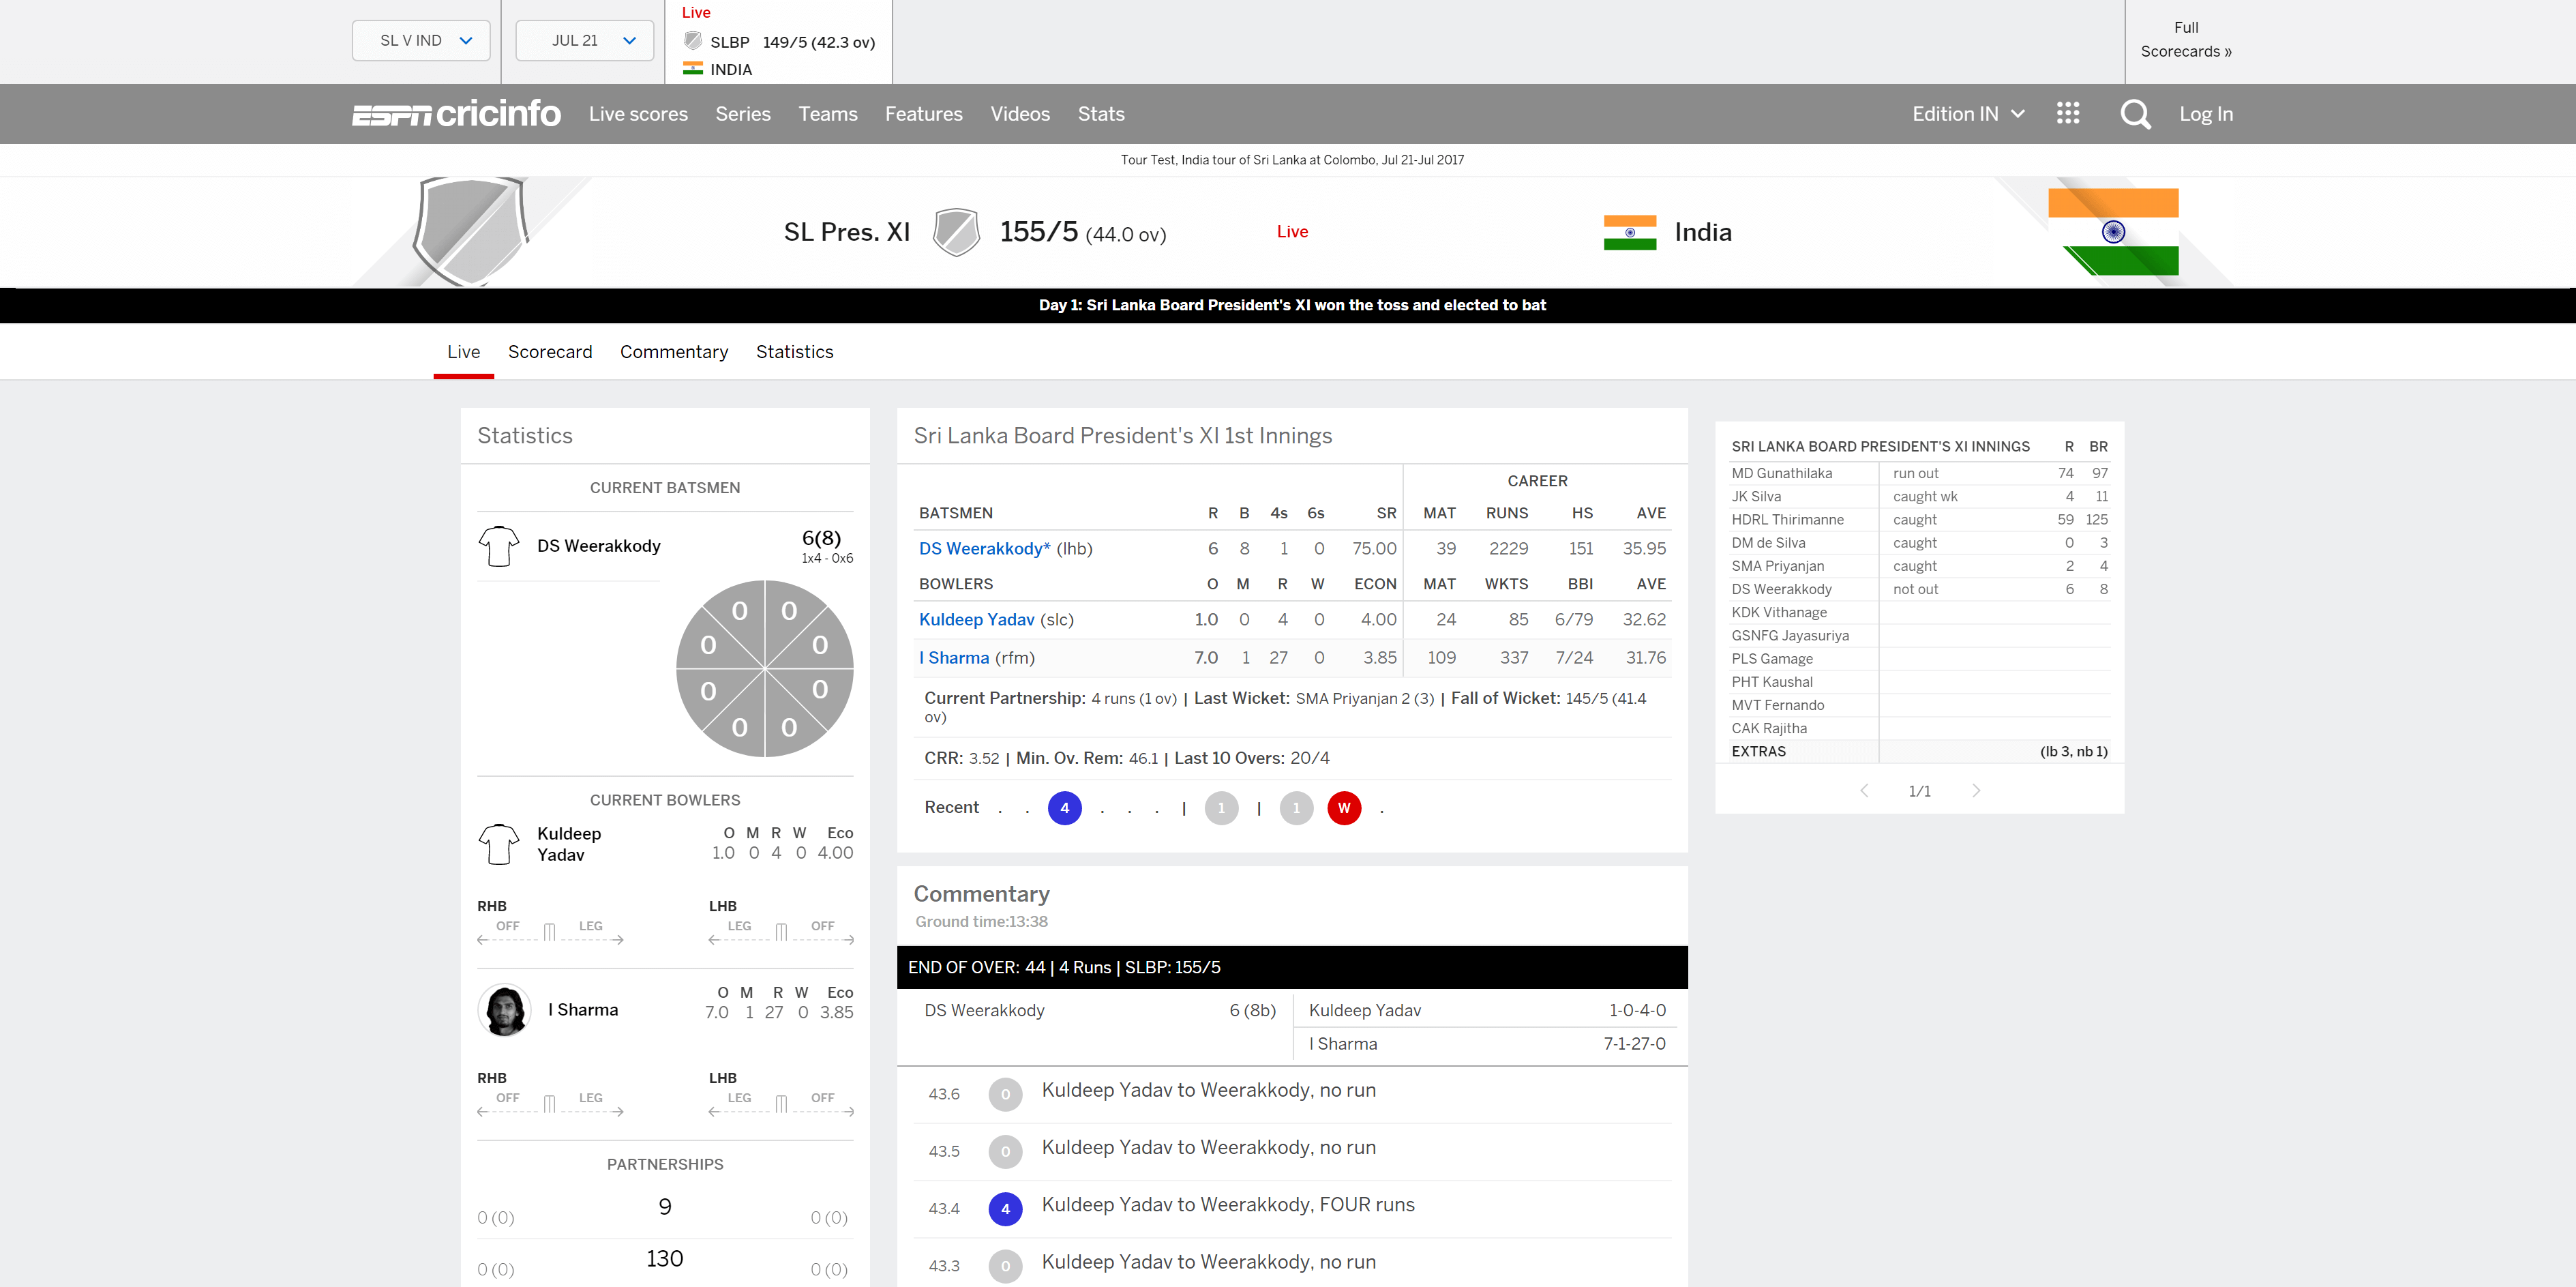This screenshot has width=2576, height=1287.
Task: Click the END OF OVER 44 bar
Action: [x=1292, y=968]
